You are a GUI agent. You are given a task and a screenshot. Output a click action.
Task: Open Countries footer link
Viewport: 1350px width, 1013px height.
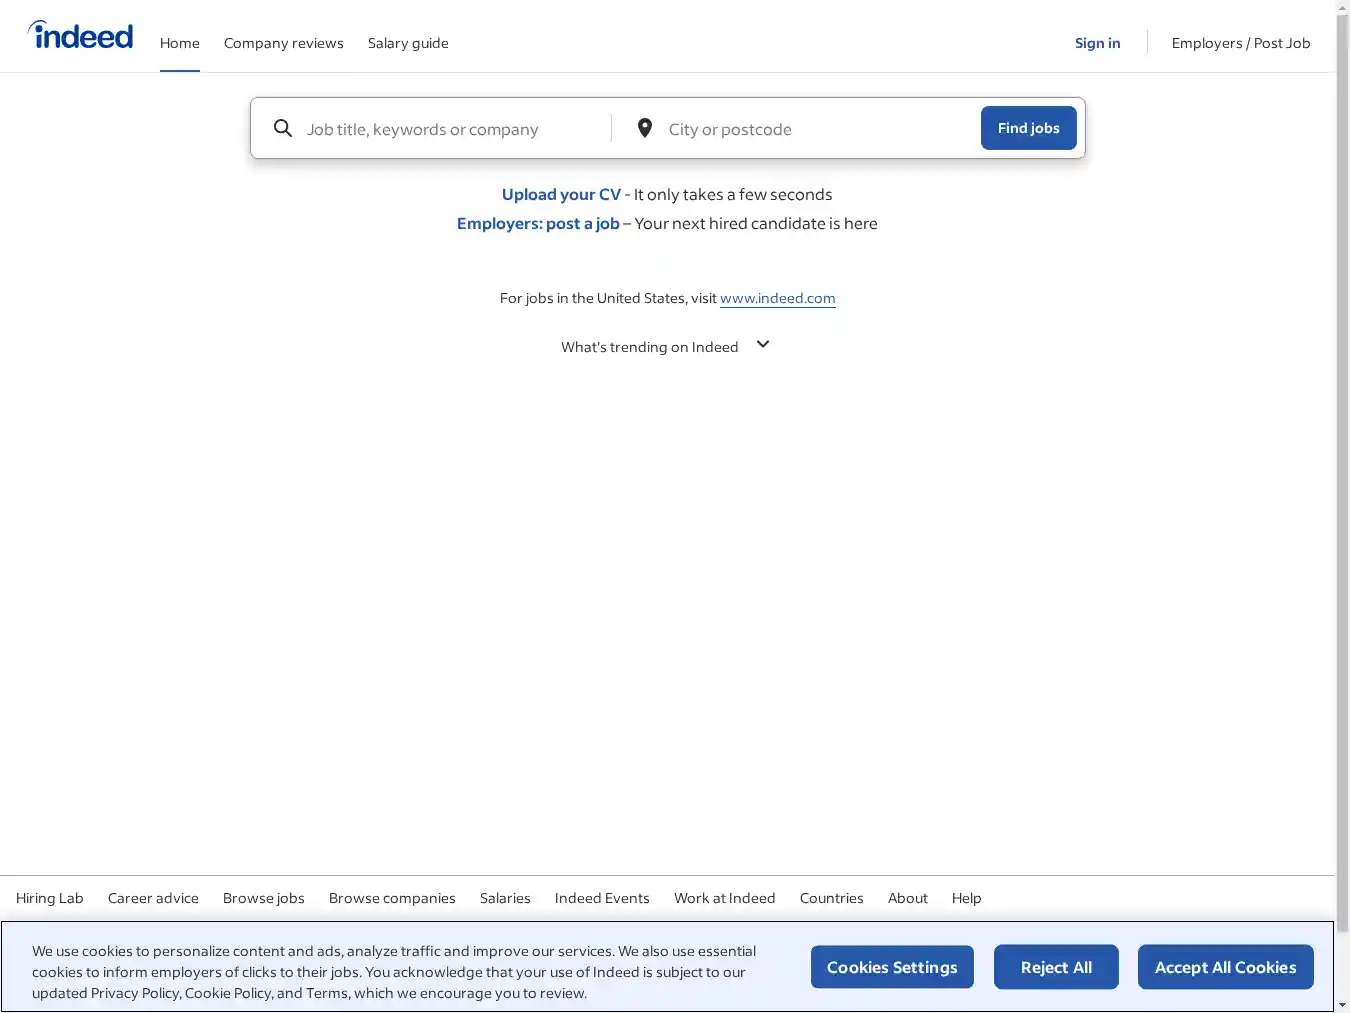point(831,898)
